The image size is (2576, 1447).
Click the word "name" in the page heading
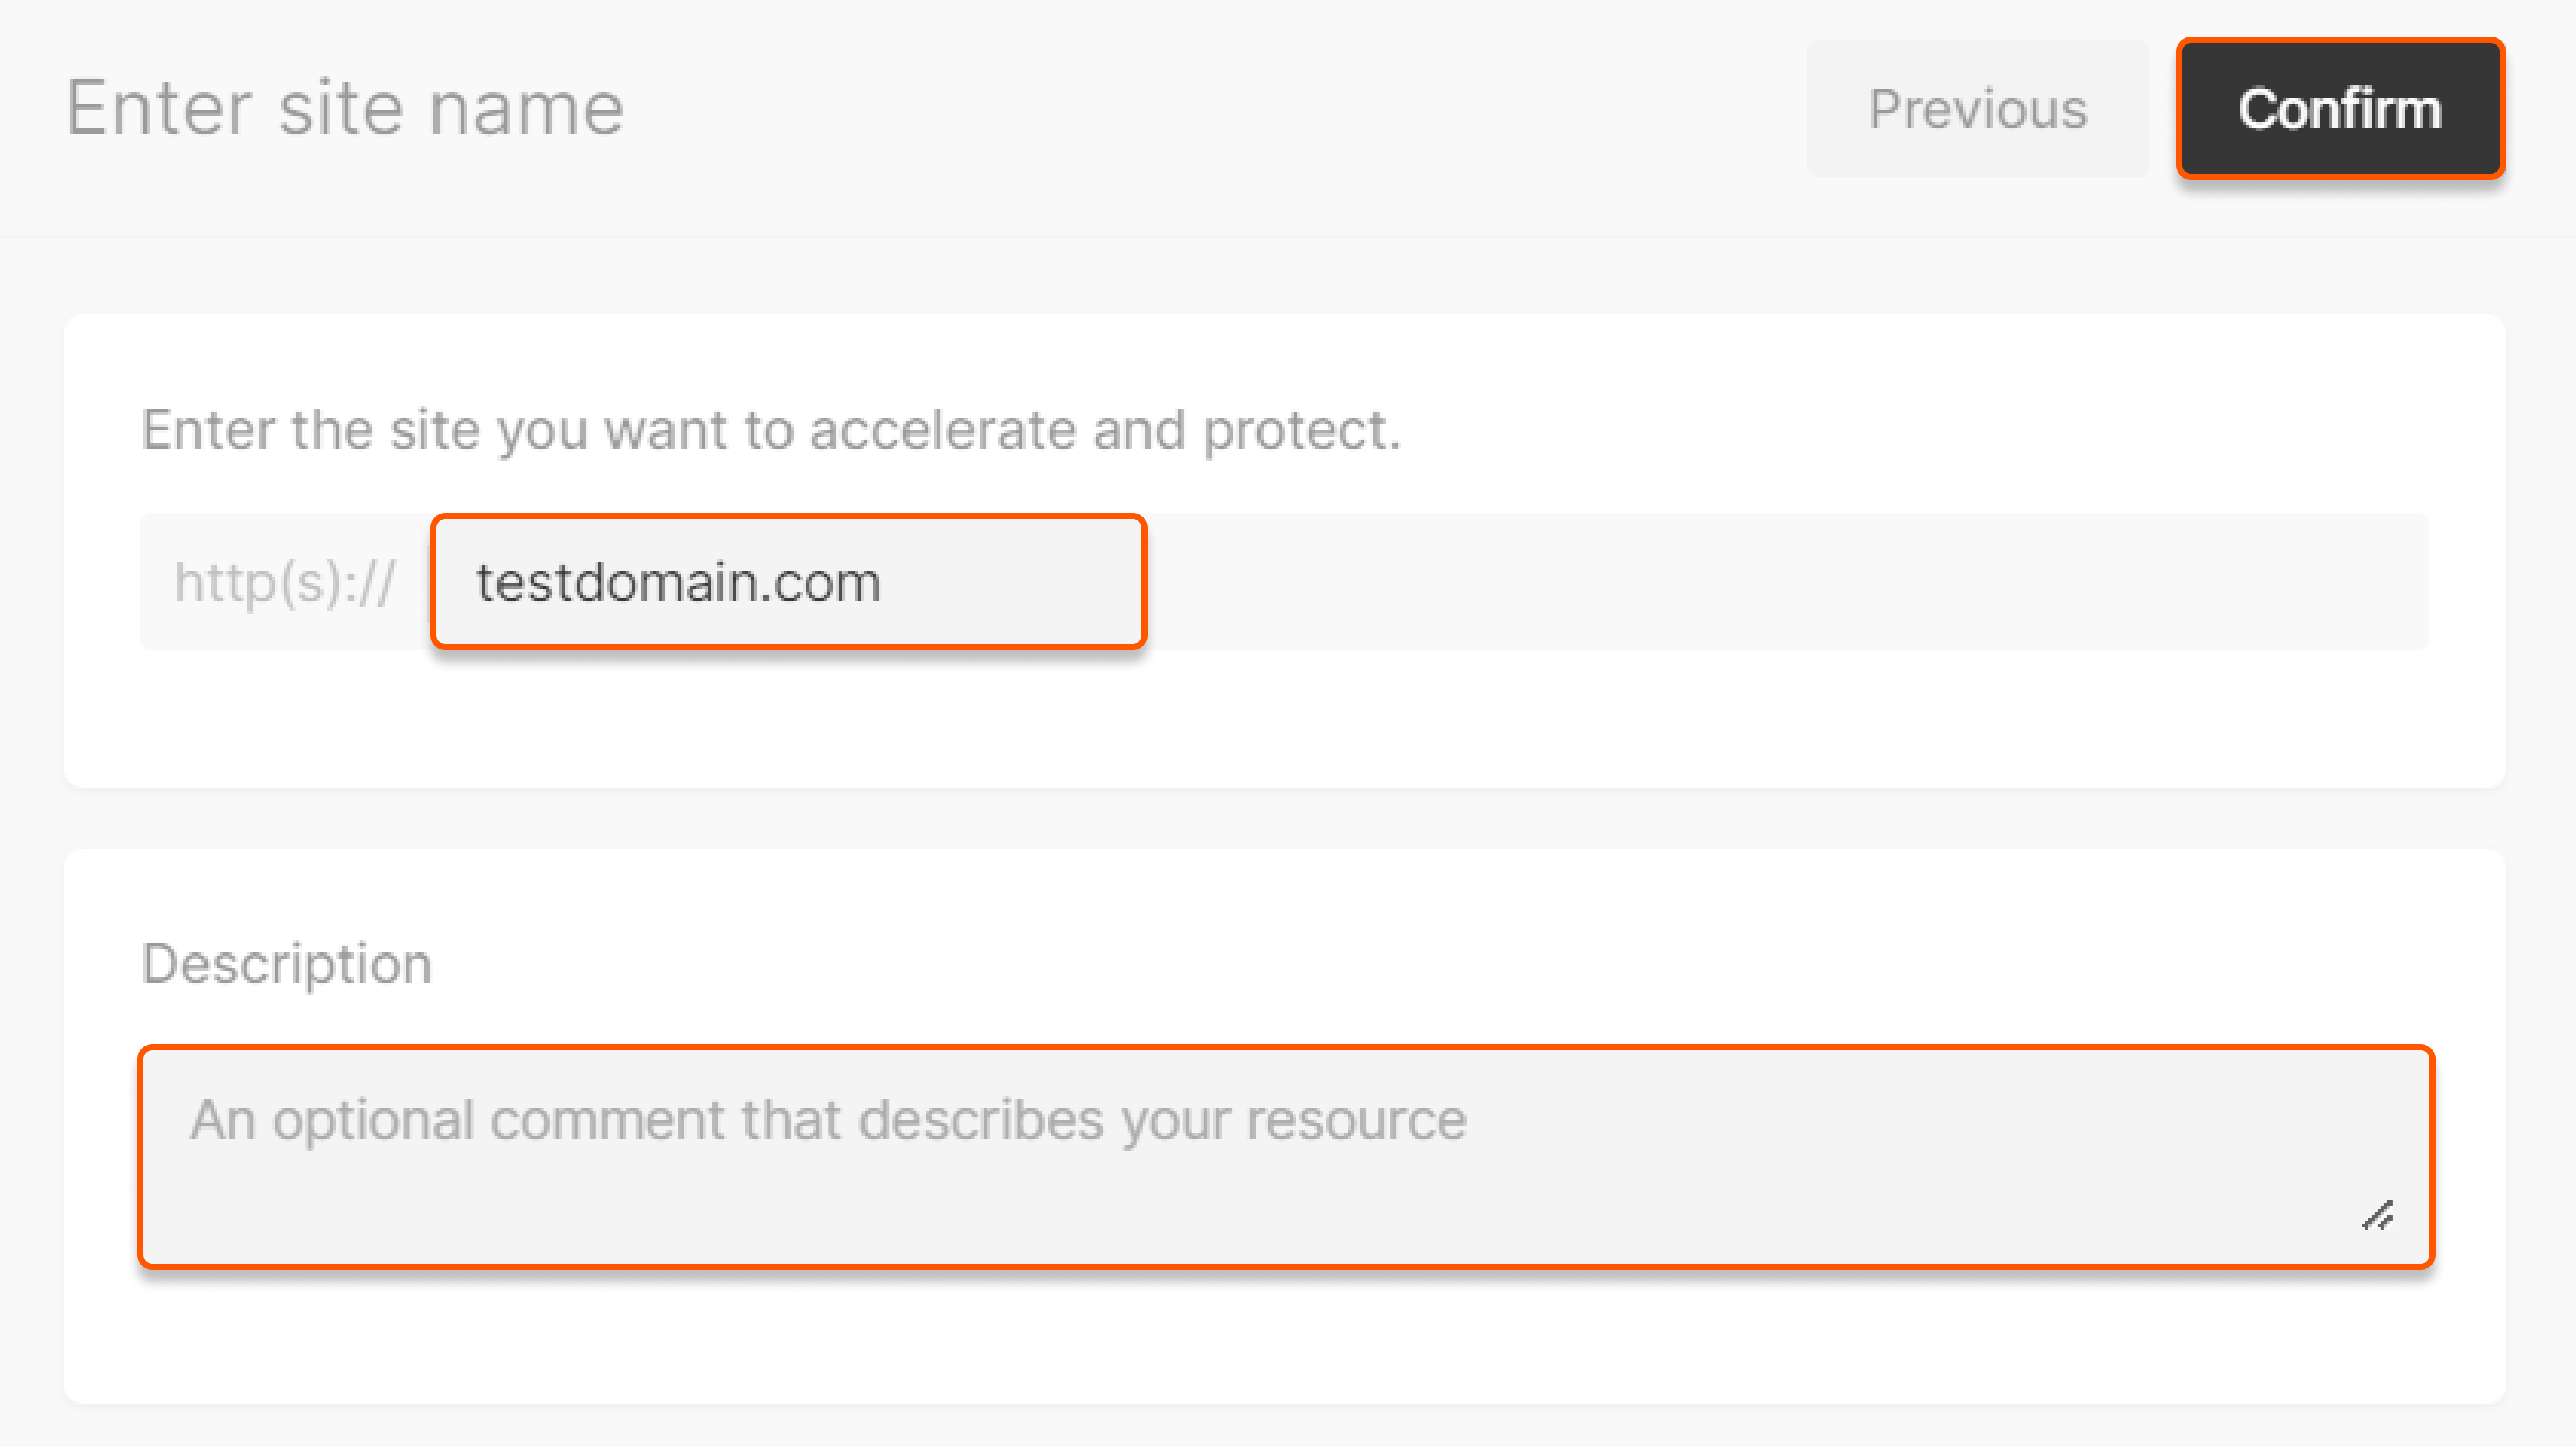click(526, 109)
